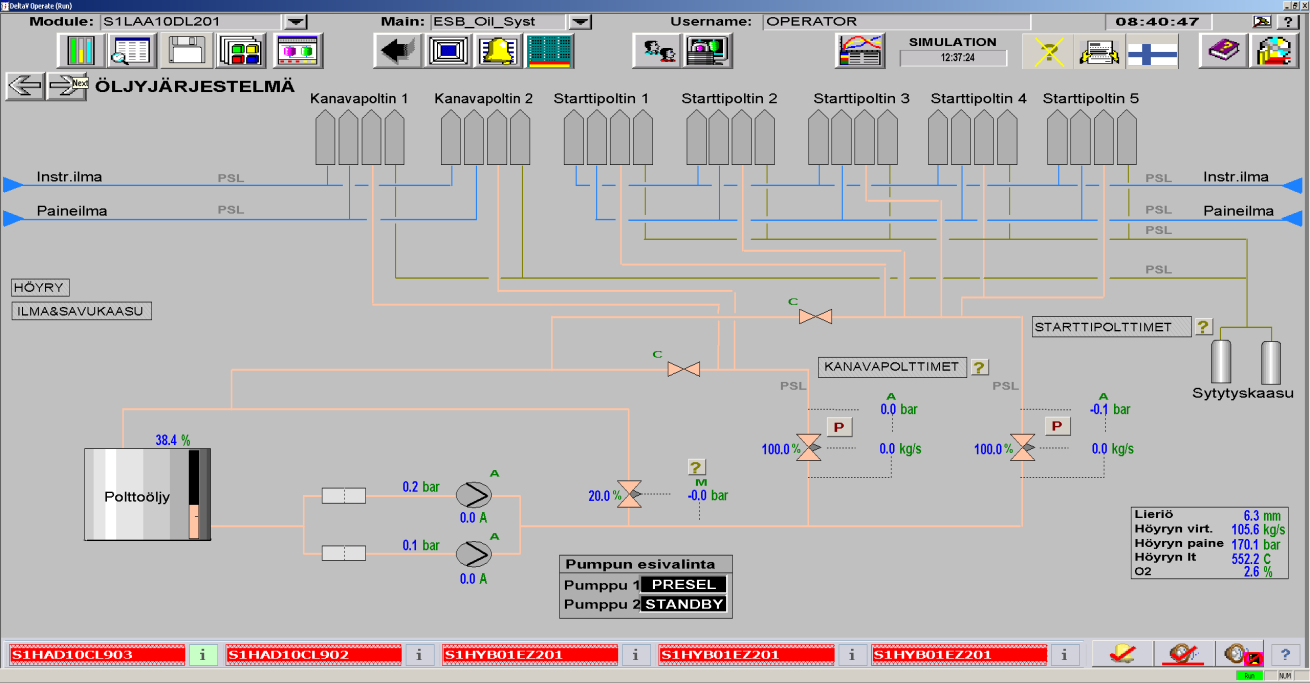Go to previous display with left arrow

point(25,86)
